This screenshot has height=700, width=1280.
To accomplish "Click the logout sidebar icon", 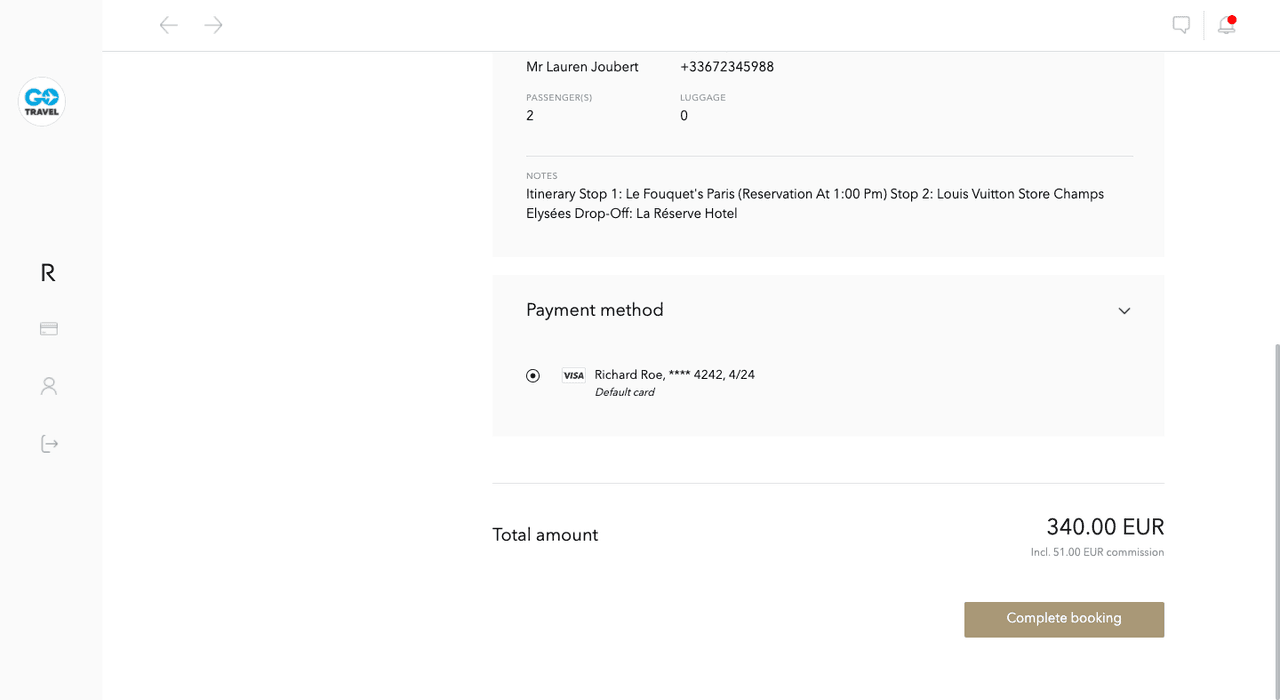I will coord(49,443).
